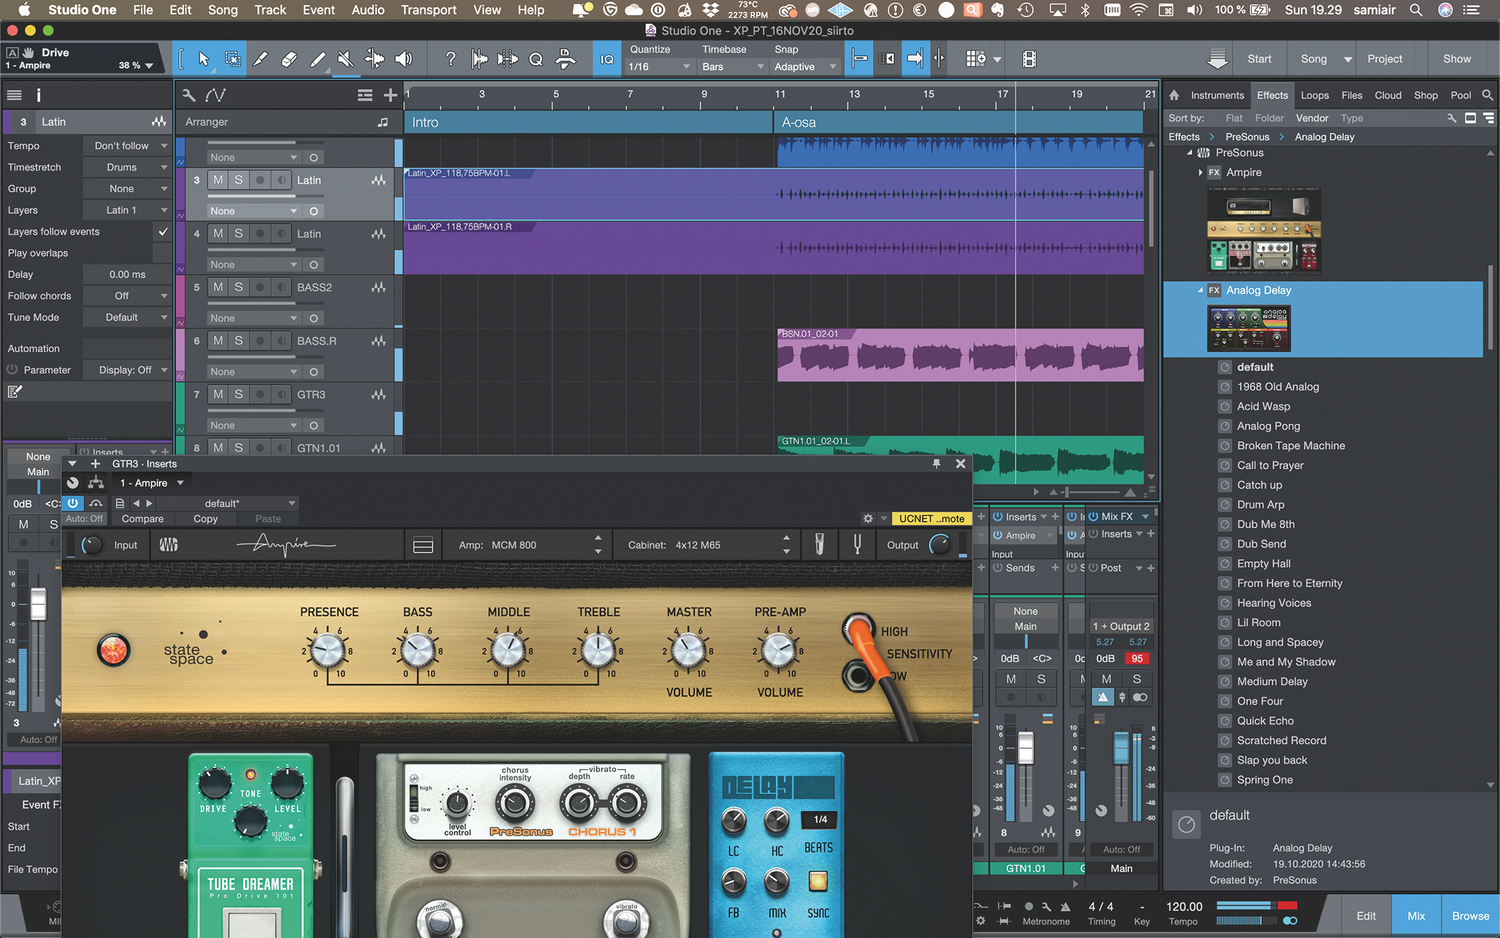1500x938 pixels.
Task: Open the Transport menu
Action: click(428, 10)
